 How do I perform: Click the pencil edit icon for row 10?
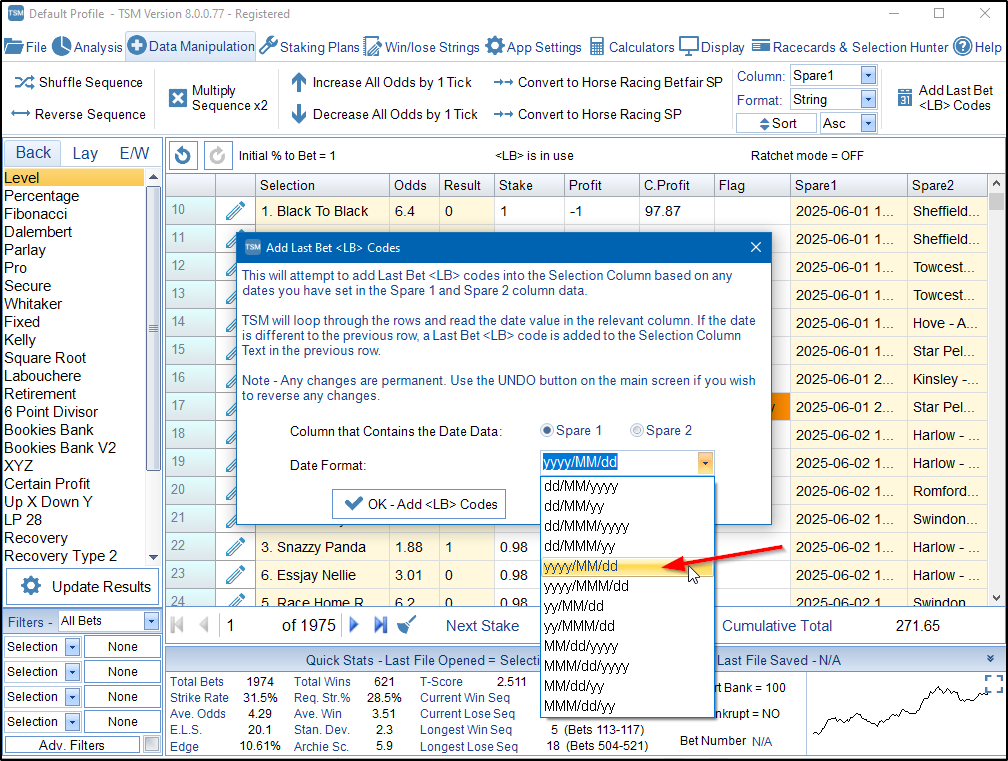[235, 211]
